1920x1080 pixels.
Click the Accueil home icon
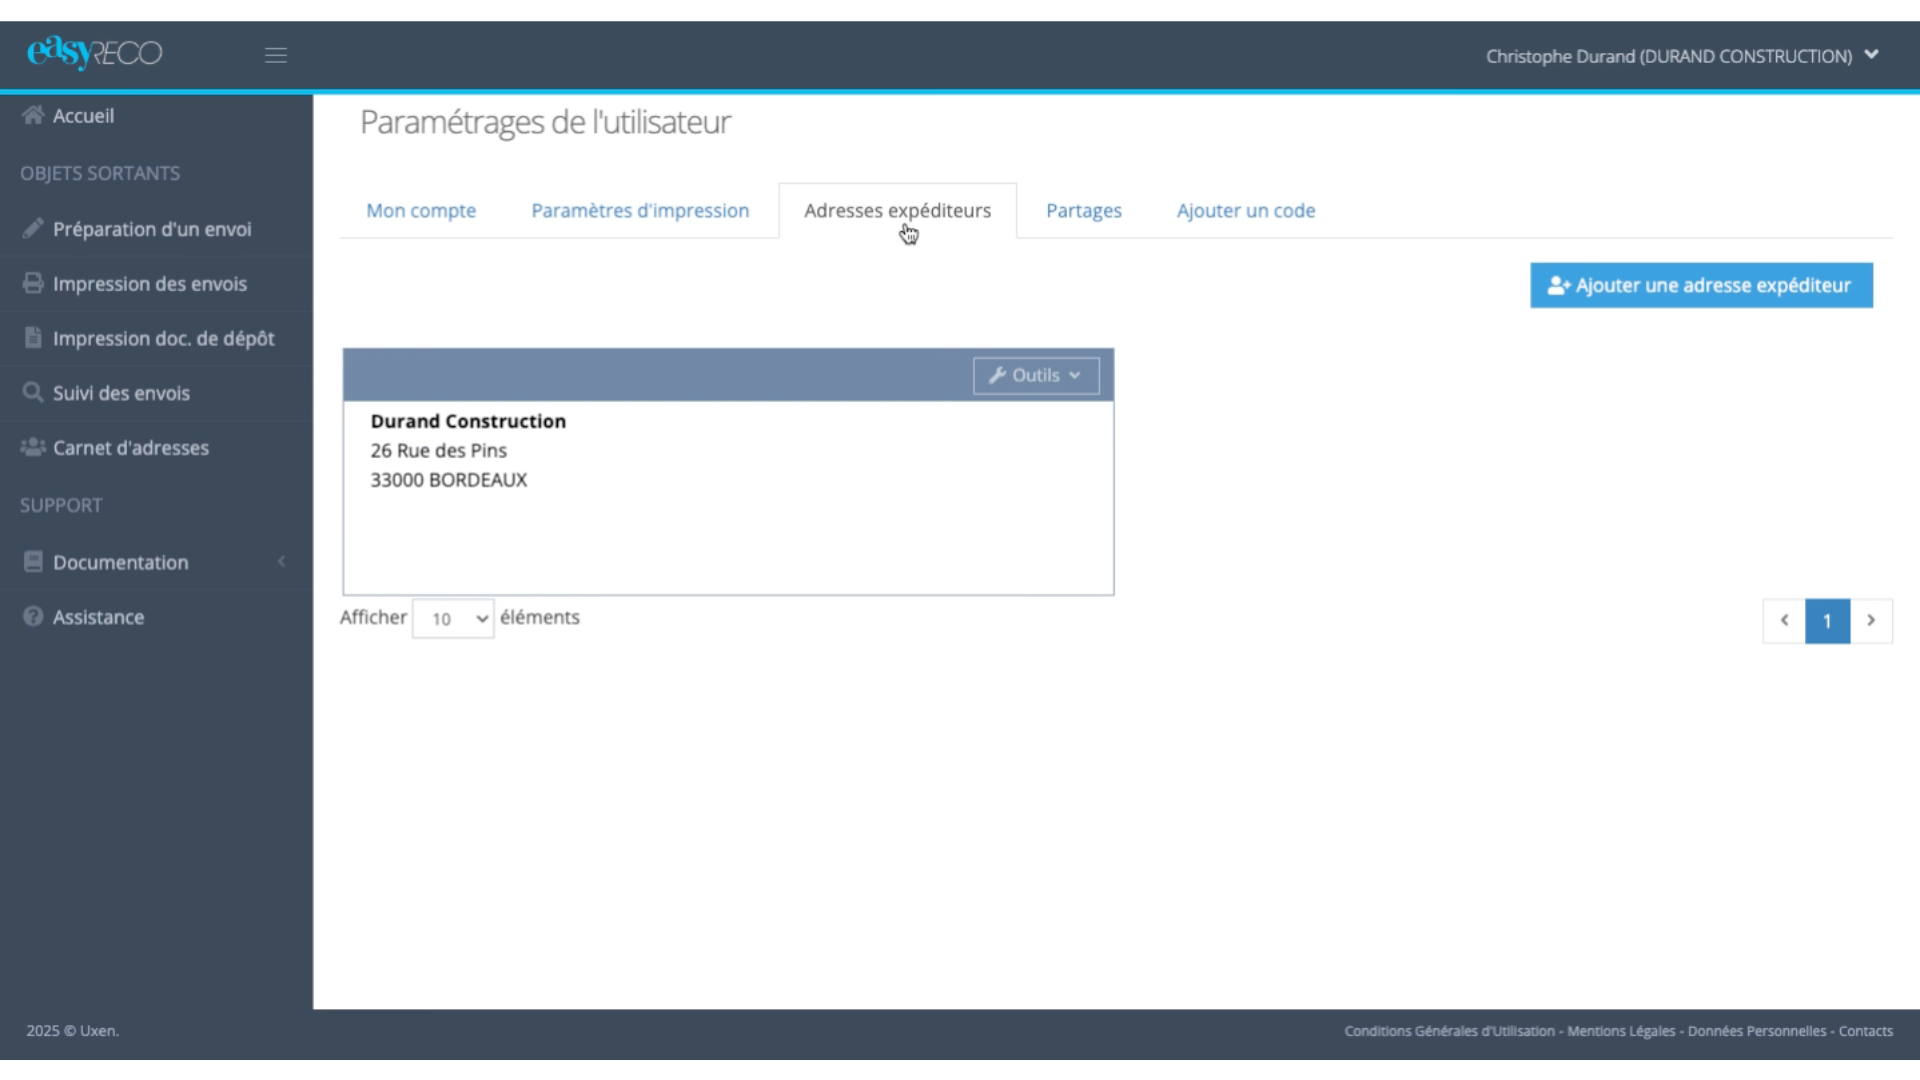click(33, 115)
